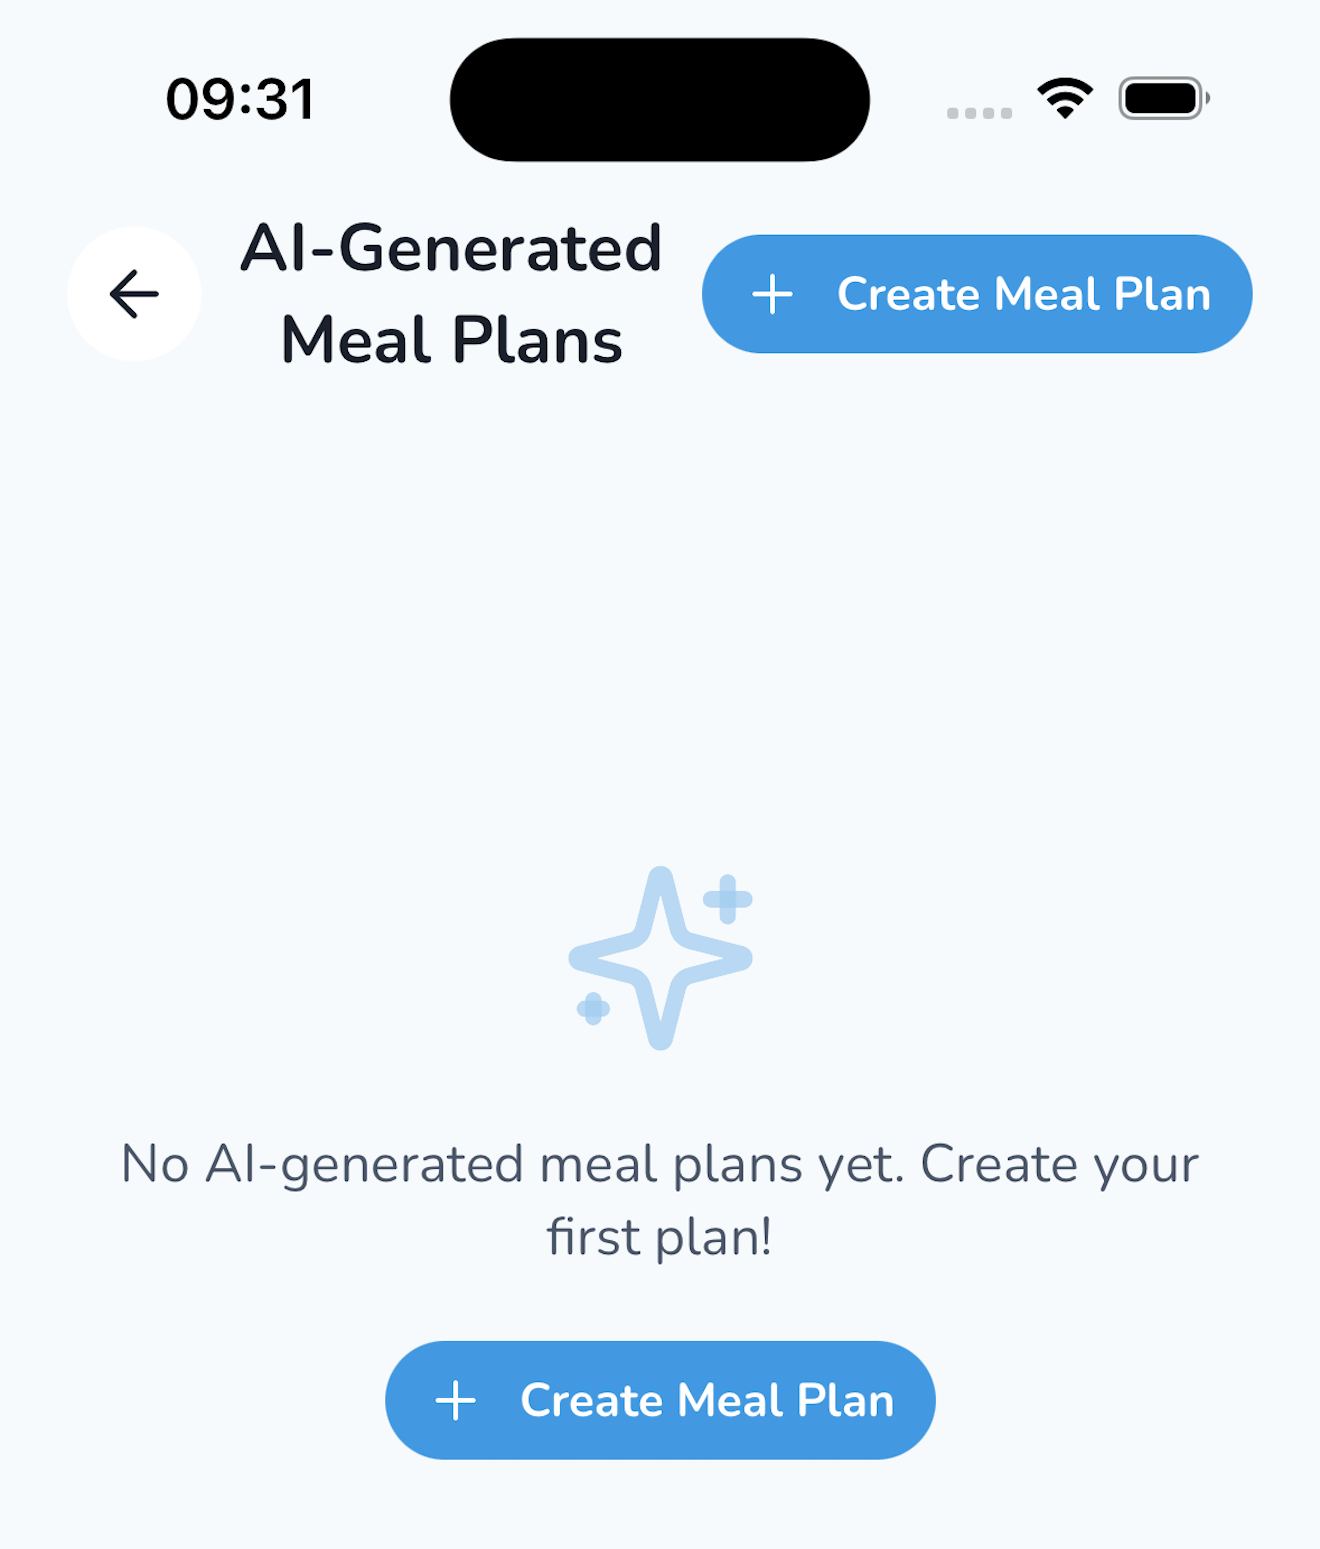Tap the battery indicator icon
1320x1549 pixels.
tap(1163, 98)
